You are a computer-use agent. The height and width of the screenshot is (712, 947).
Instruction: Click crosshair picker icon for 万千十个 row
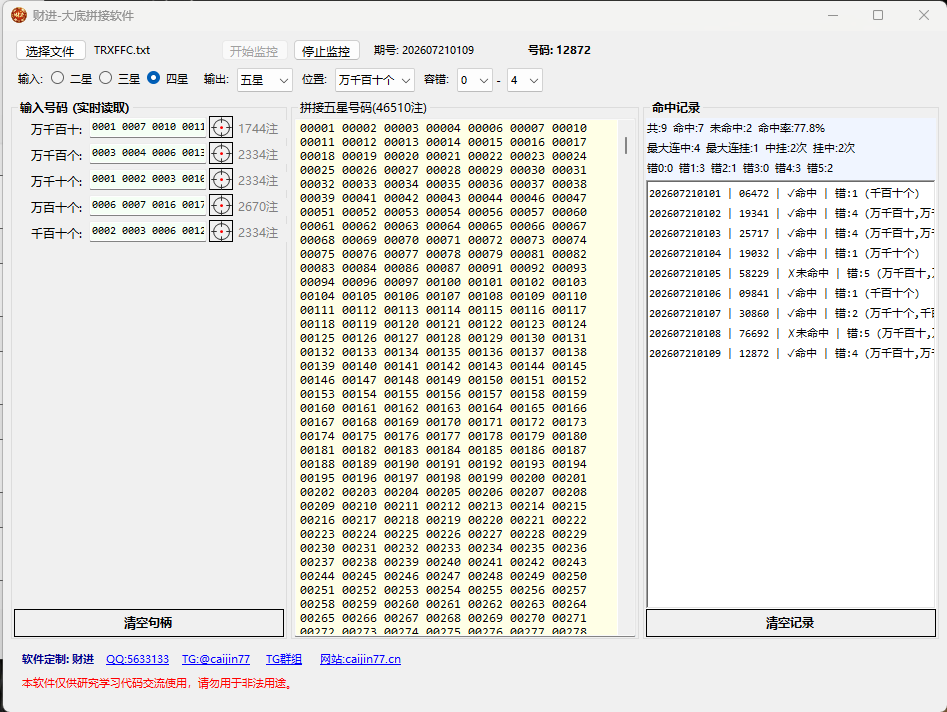point(221,180)
